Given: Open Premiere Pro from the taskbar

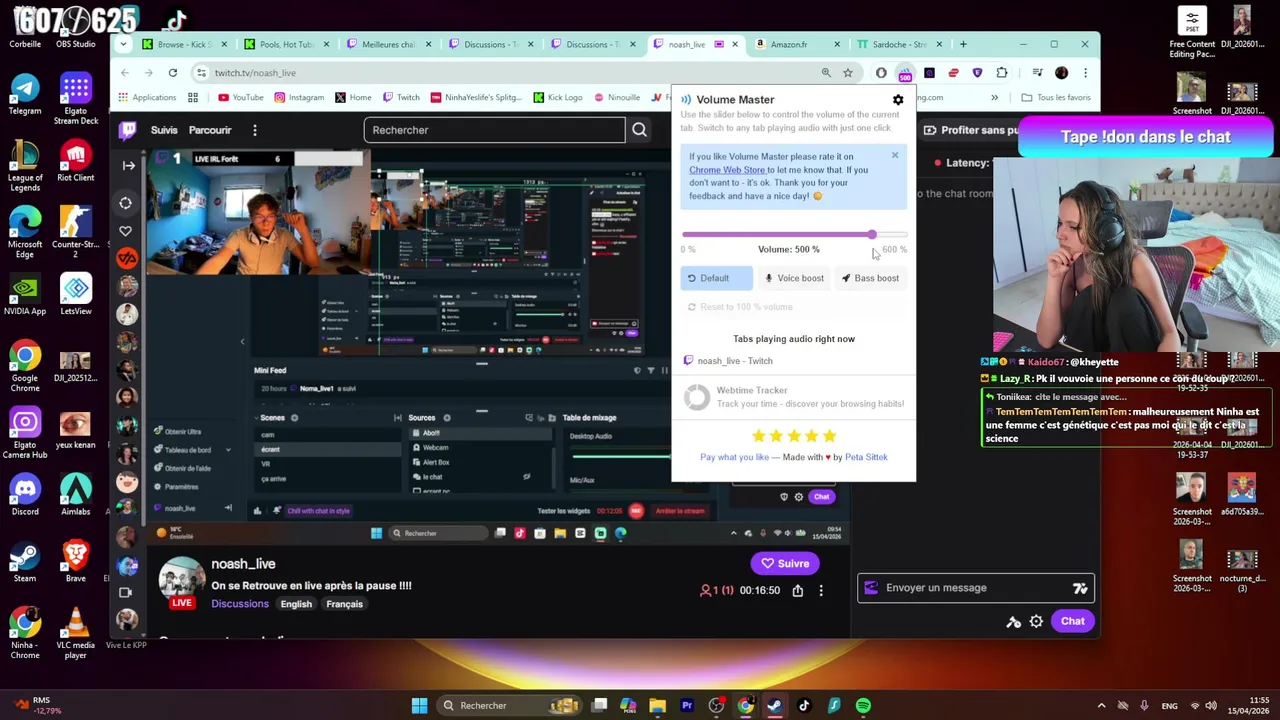Looking at the screenshot, I should click(687, 706).
